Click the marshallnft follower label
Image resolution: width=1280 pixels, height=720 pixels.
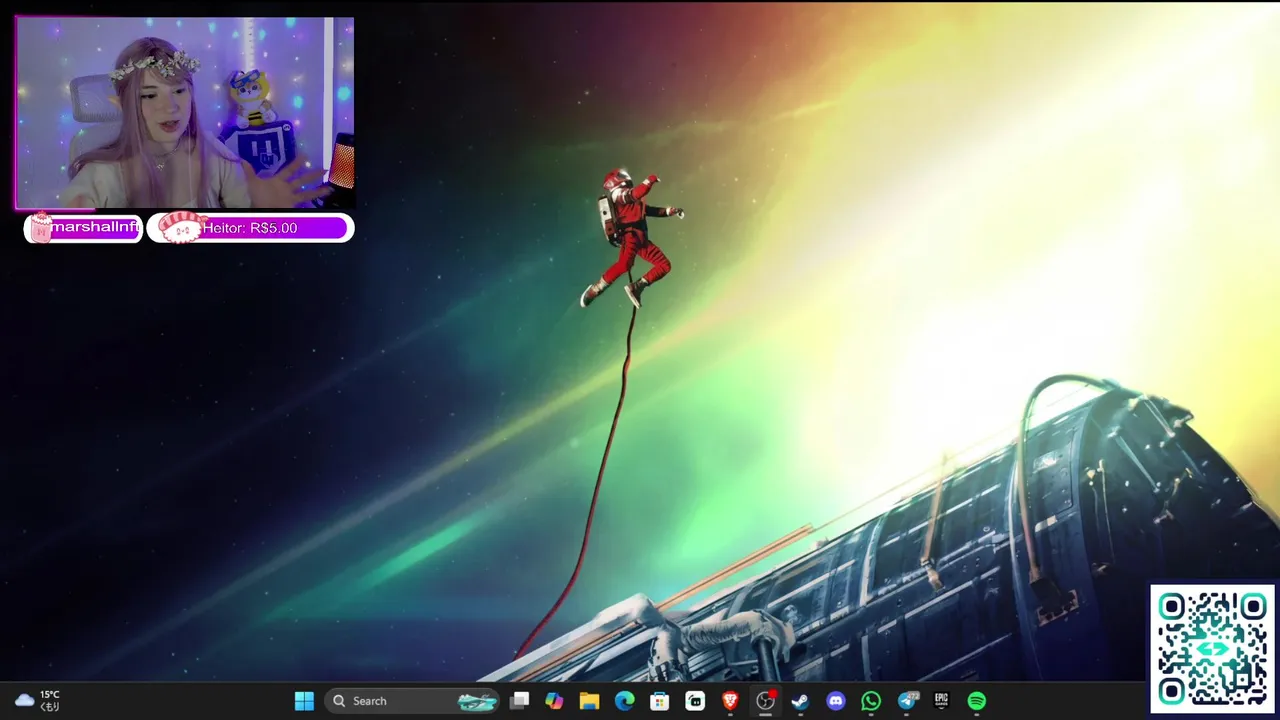[83, 228]
